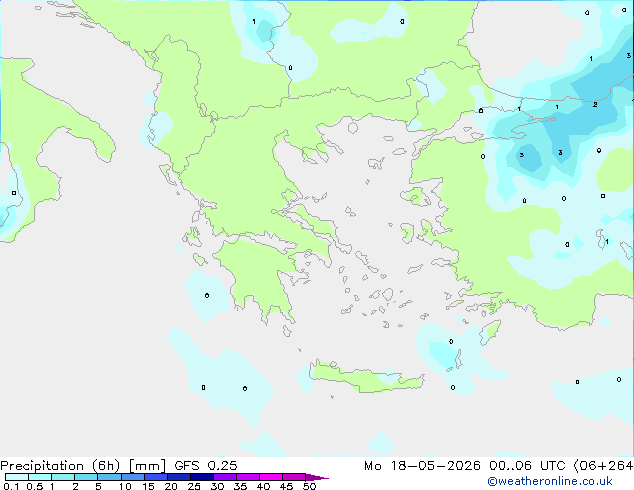Click the legend swatch between 45 and 50
The image size is (634, 490).
pyautogui.click(x=294, y=477)
